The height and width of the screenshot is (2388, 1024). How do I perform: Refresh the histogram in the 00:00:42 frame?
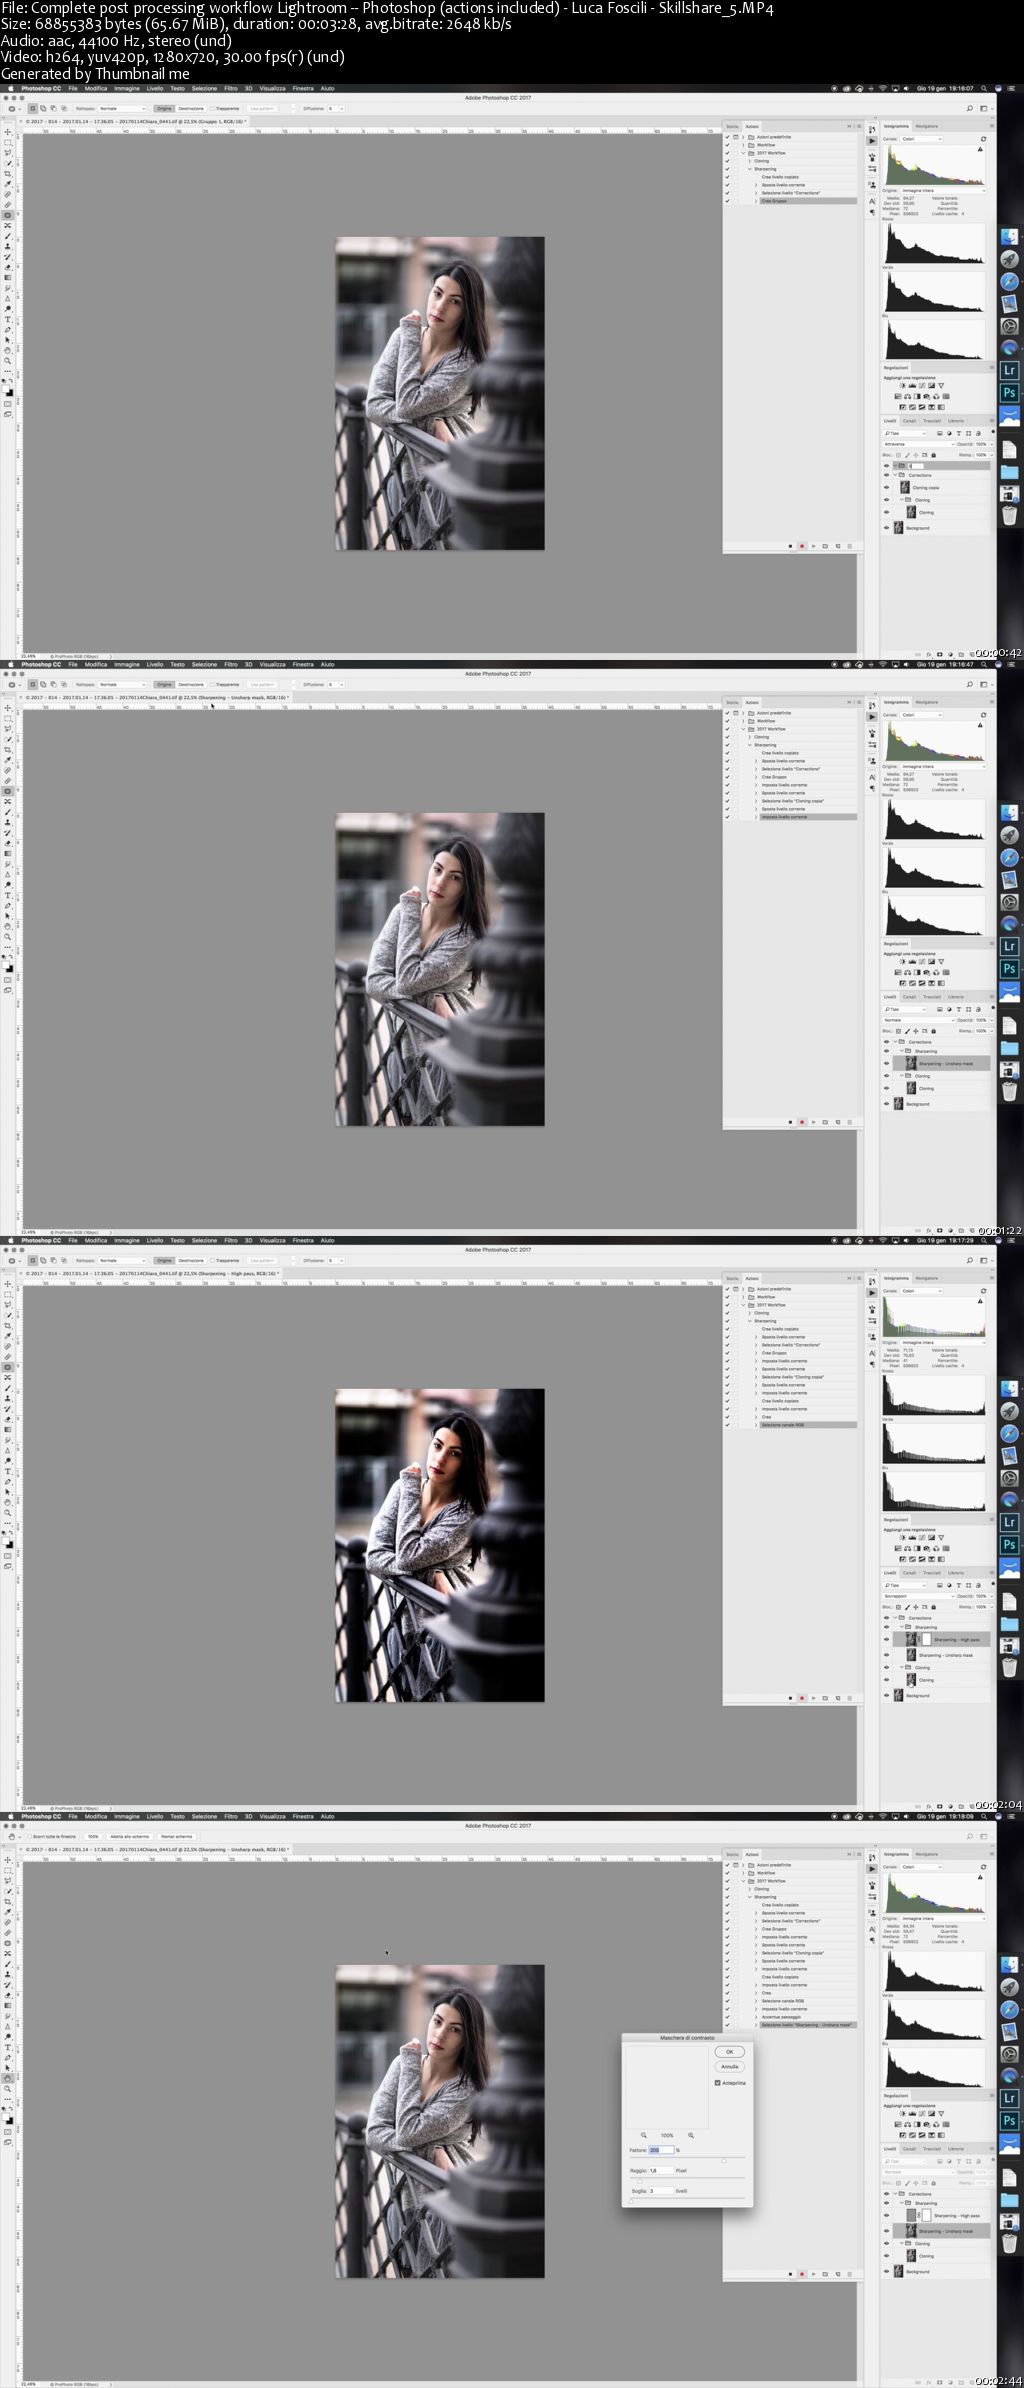pyautogui.click(x=983, y=139)
